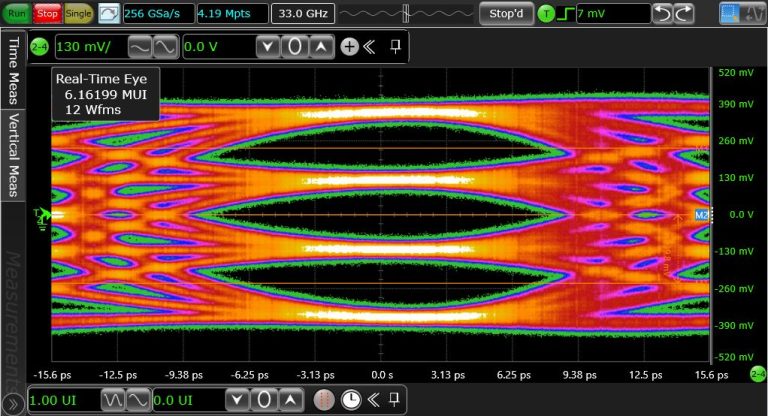The height and width of the screenshot is (416, 768).
Task: Click the waveform marker icon at far top right
Action: pos(753,13)
